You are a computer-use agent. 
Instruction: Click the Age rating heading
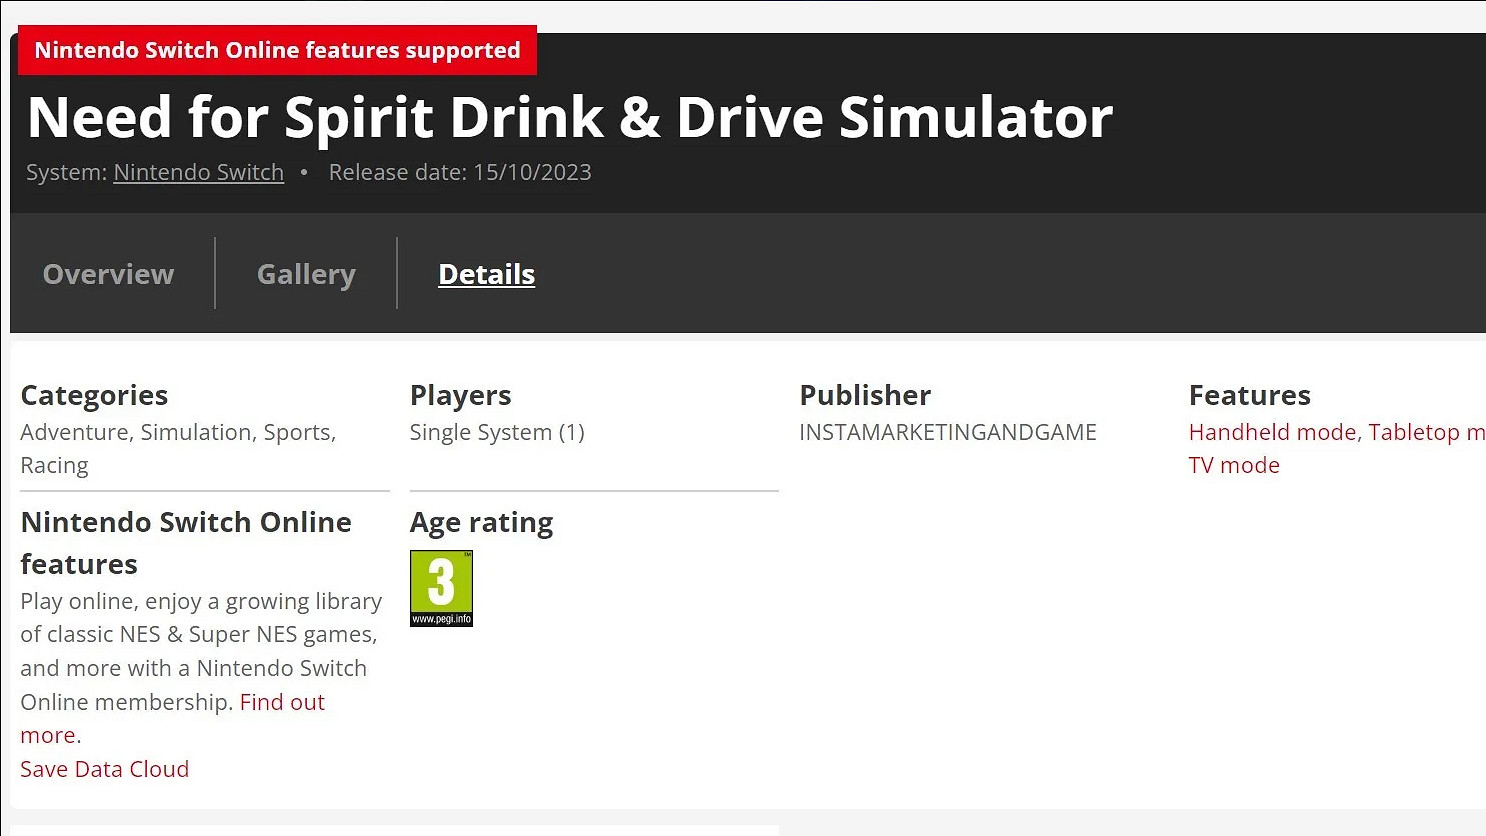point(481,522)
